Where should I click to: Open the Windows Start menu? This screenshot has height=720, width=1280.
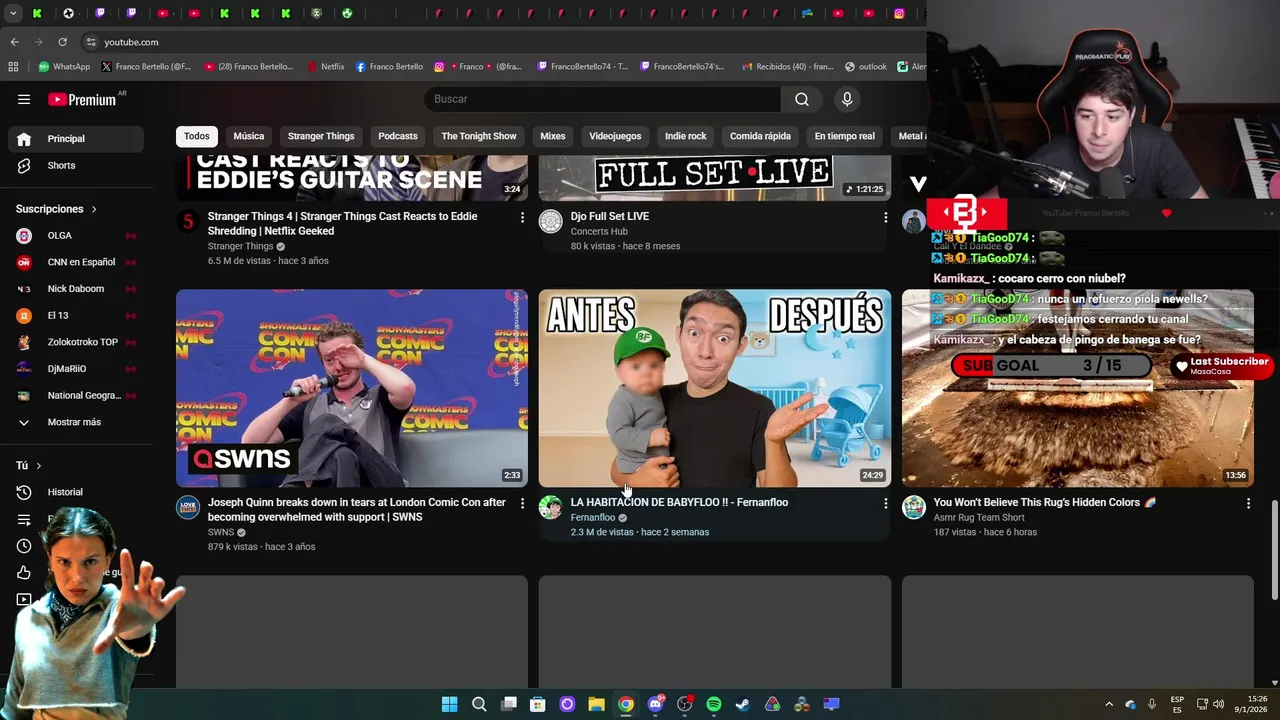pos(450,704)
